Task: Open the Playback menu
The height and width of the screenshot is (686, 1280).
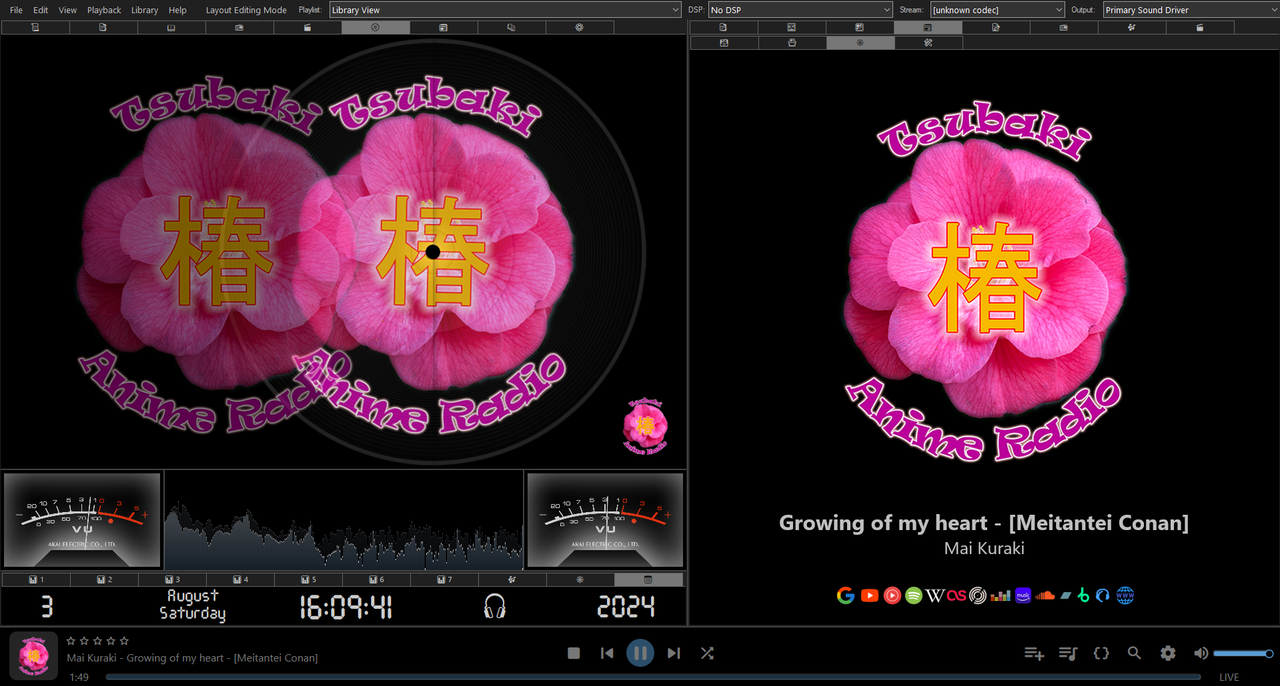Action: [104, 10]
